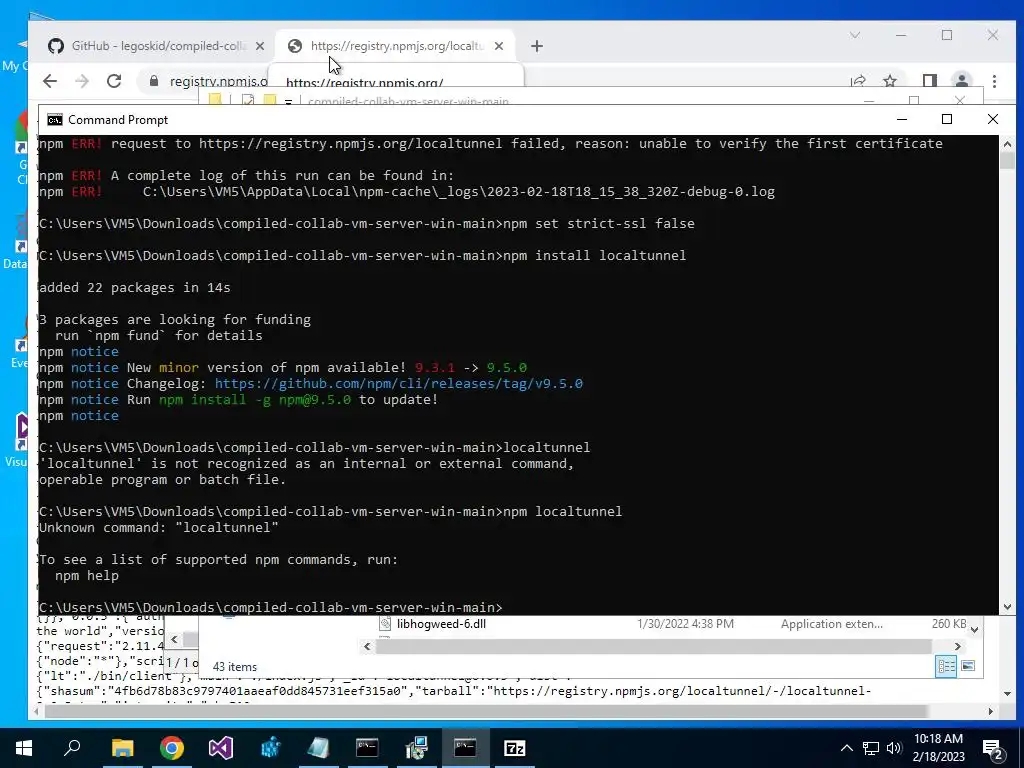Open the clock and calendar flyout
This screenshot has width=1024, height=768.
point(938,748)
